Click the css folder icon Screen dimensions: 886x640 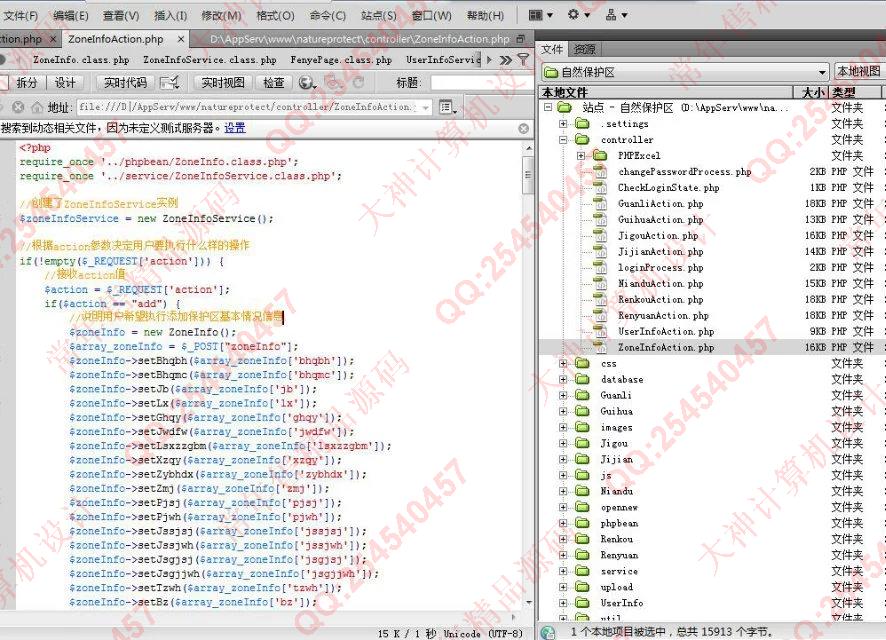coord(582,363)
